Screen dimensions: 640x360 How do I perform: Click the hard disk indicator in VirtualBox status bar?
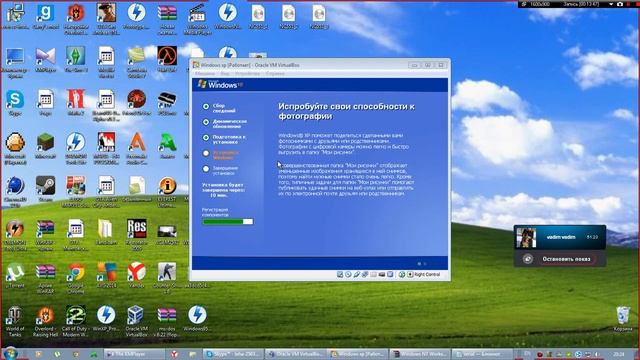pos(340,274)
